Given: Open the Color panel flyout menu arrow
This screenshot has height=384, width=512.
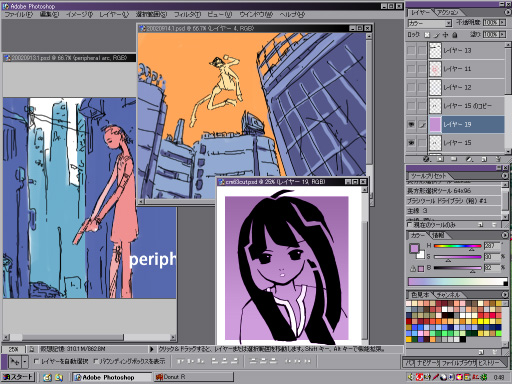Looking at the screenshot, I should (x=505, y=235).
